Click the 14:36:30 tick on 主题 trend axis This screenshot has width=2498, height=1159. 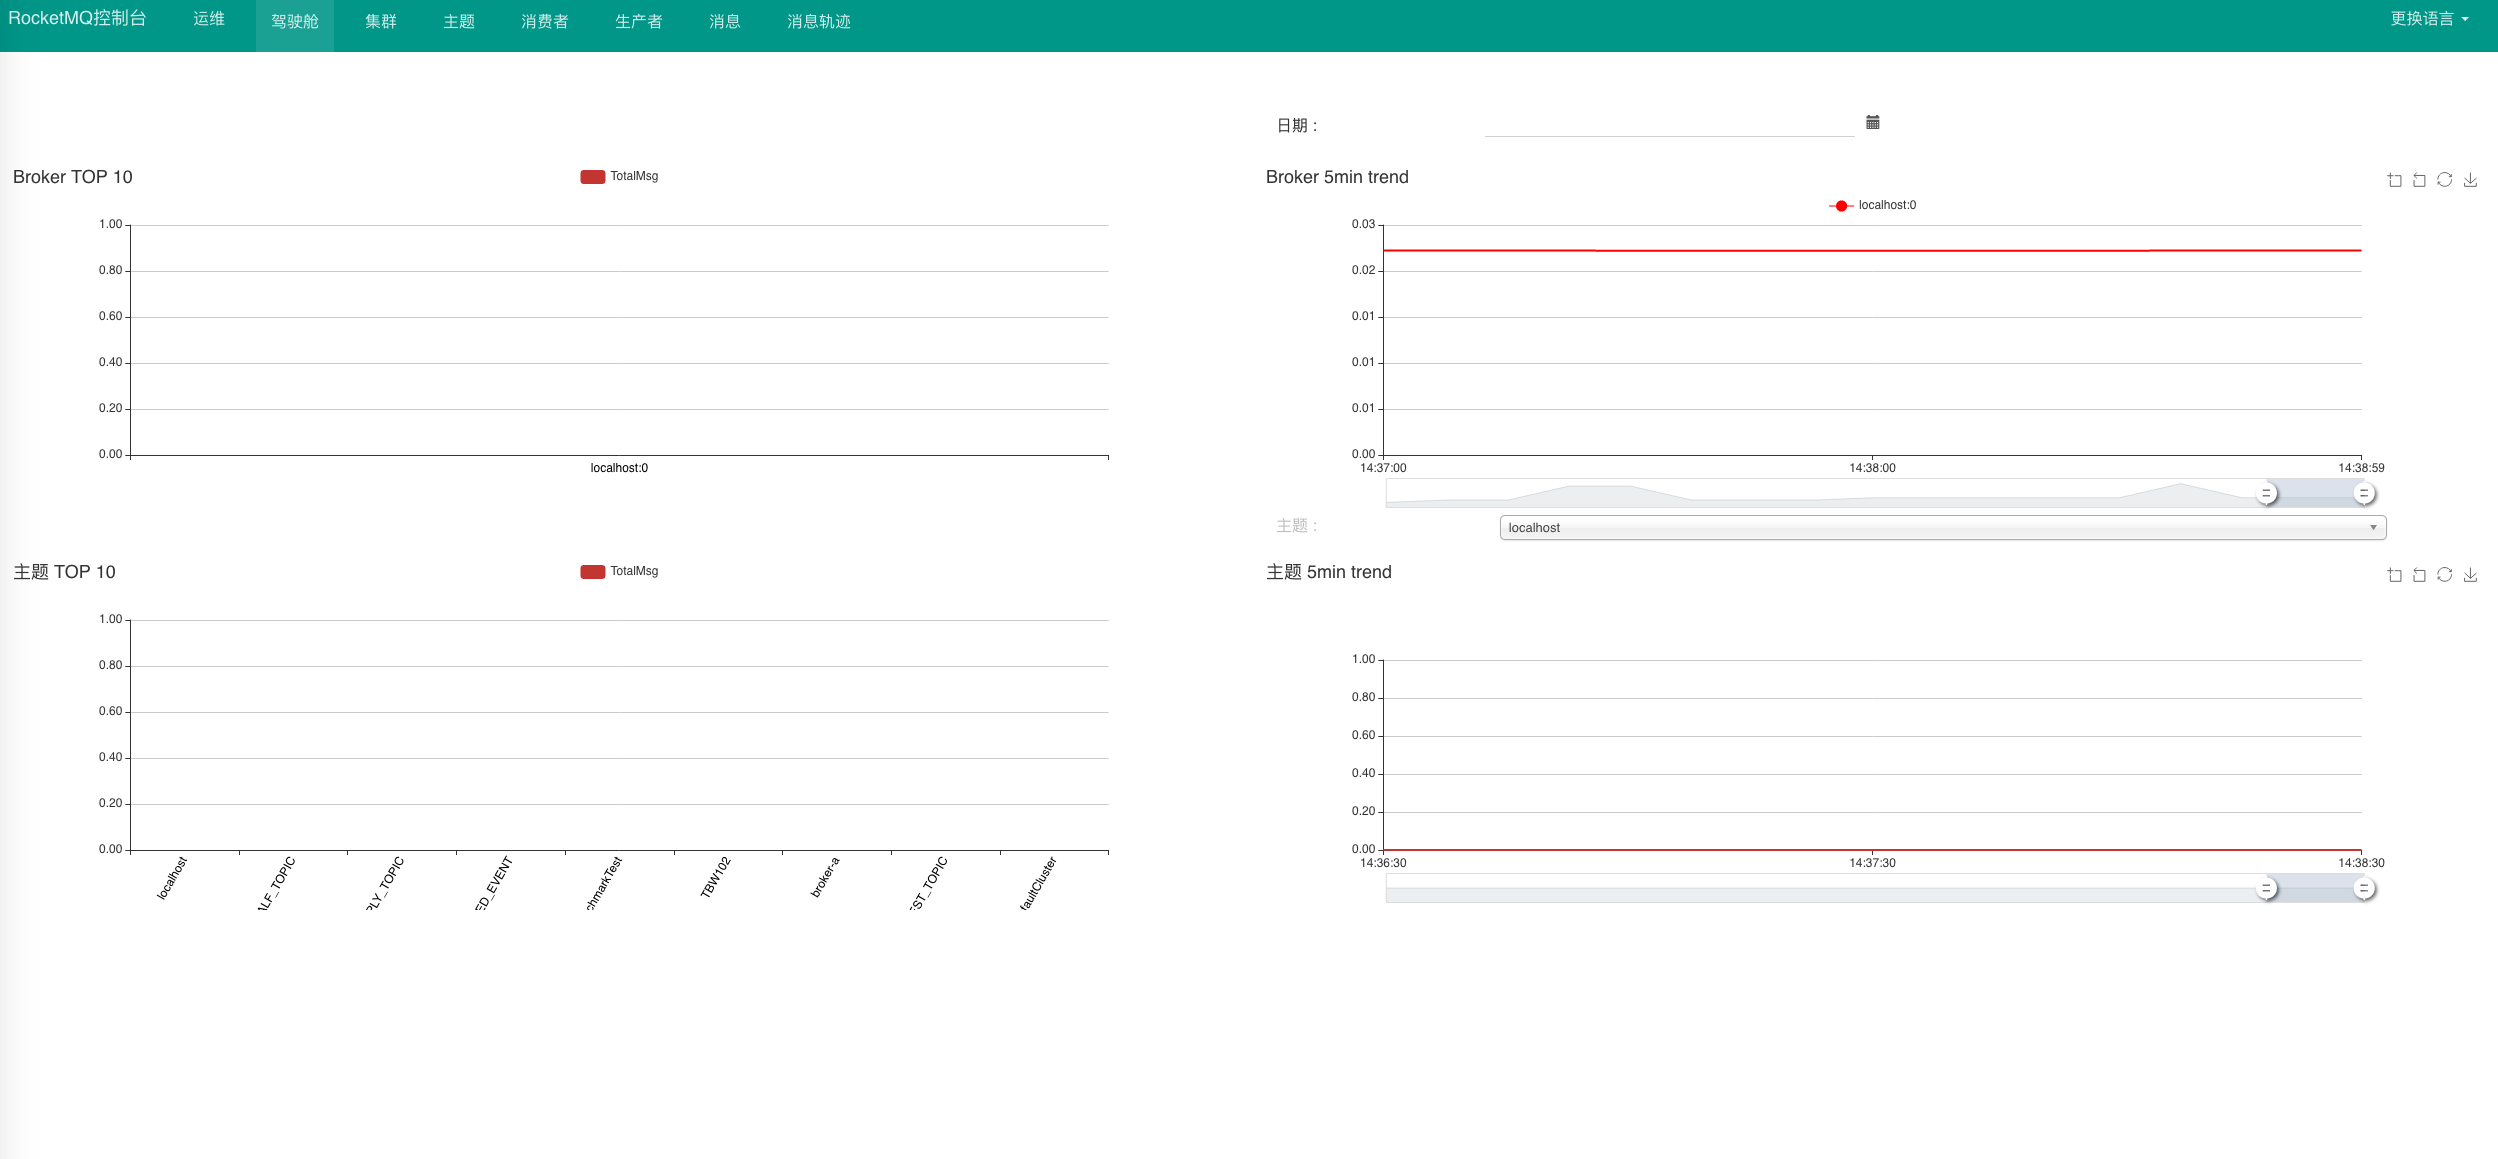pyautogui.click(x=1383, y=863)
